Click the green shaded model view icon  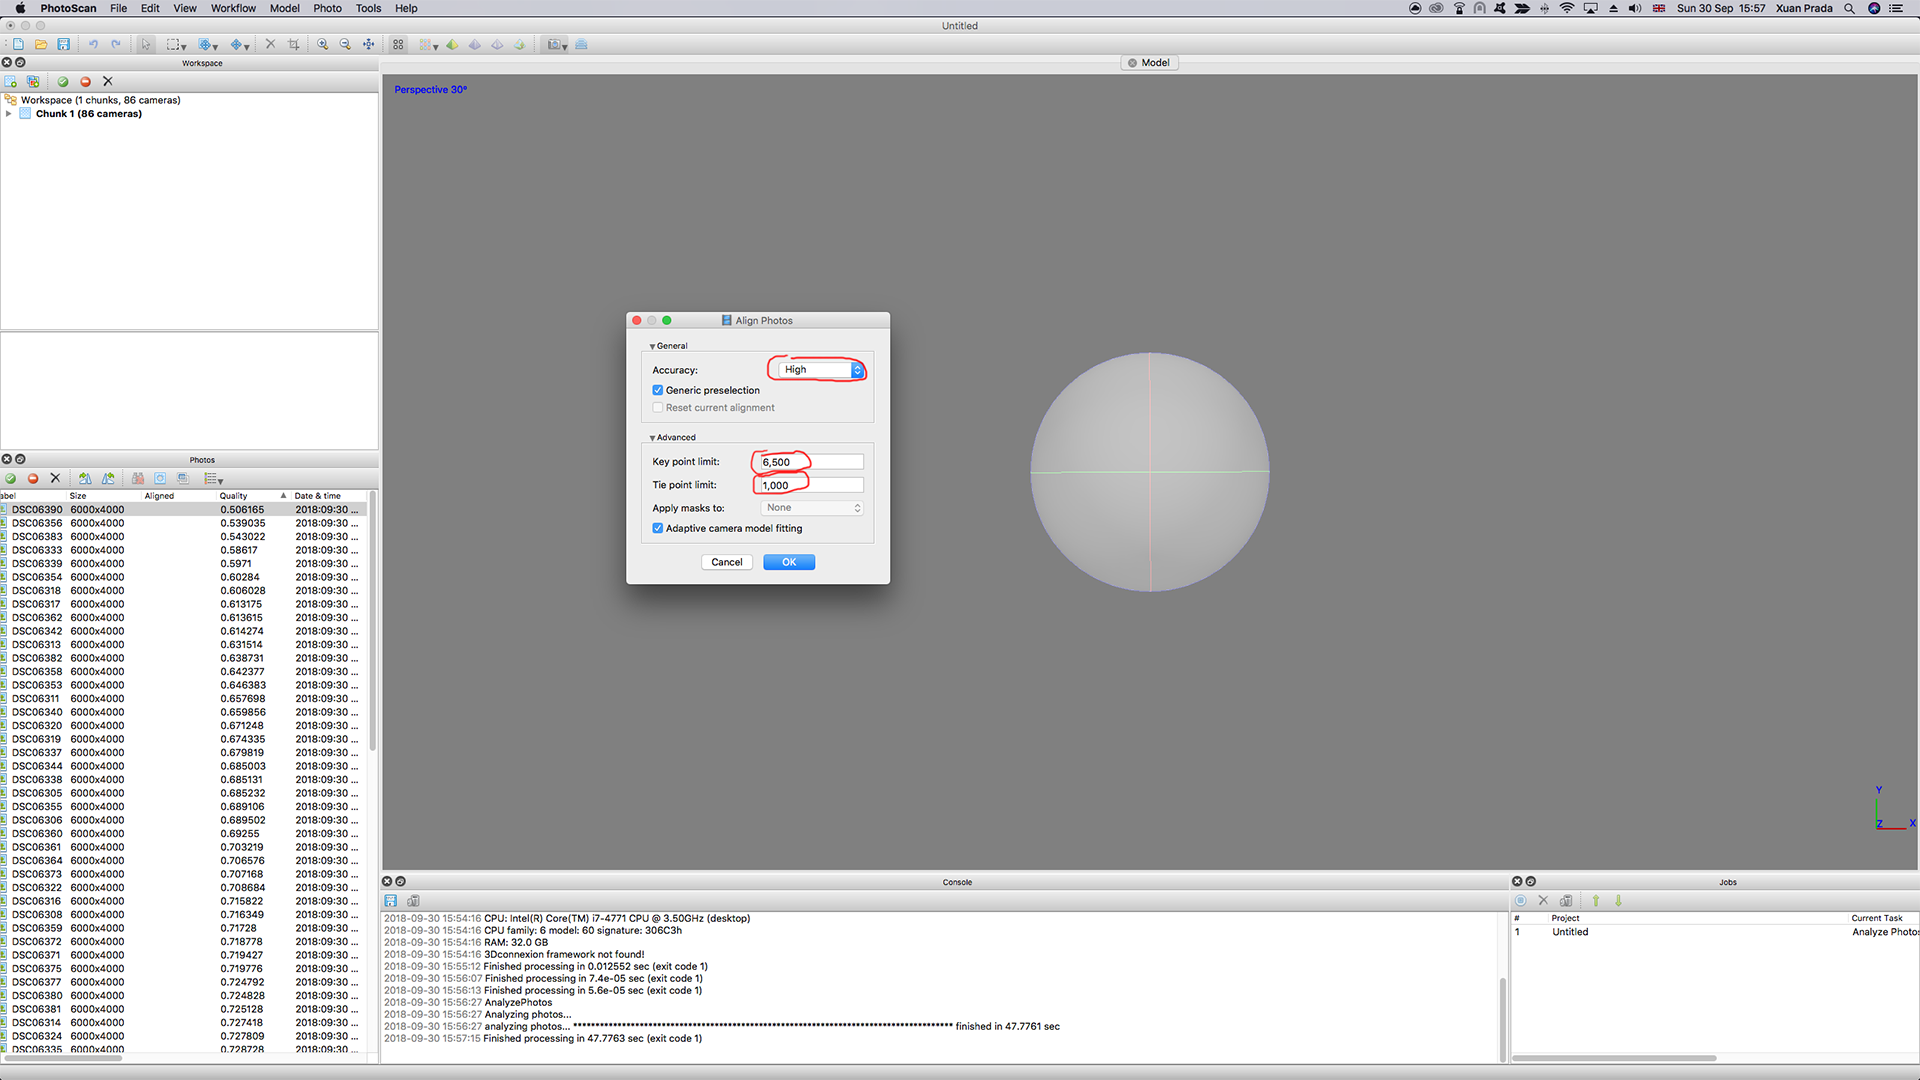point(452,44)
